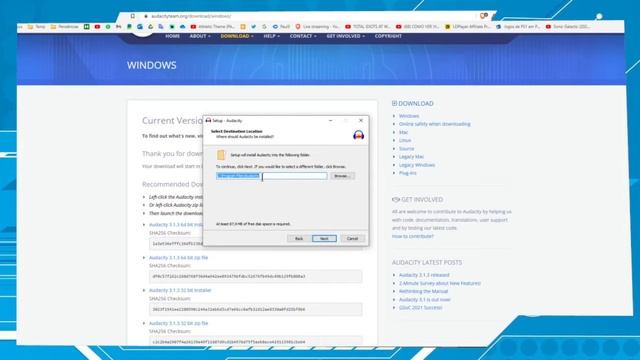
Task: Click Audacity 3.1.3 32 bit zip file link
Action: (178, 323)
